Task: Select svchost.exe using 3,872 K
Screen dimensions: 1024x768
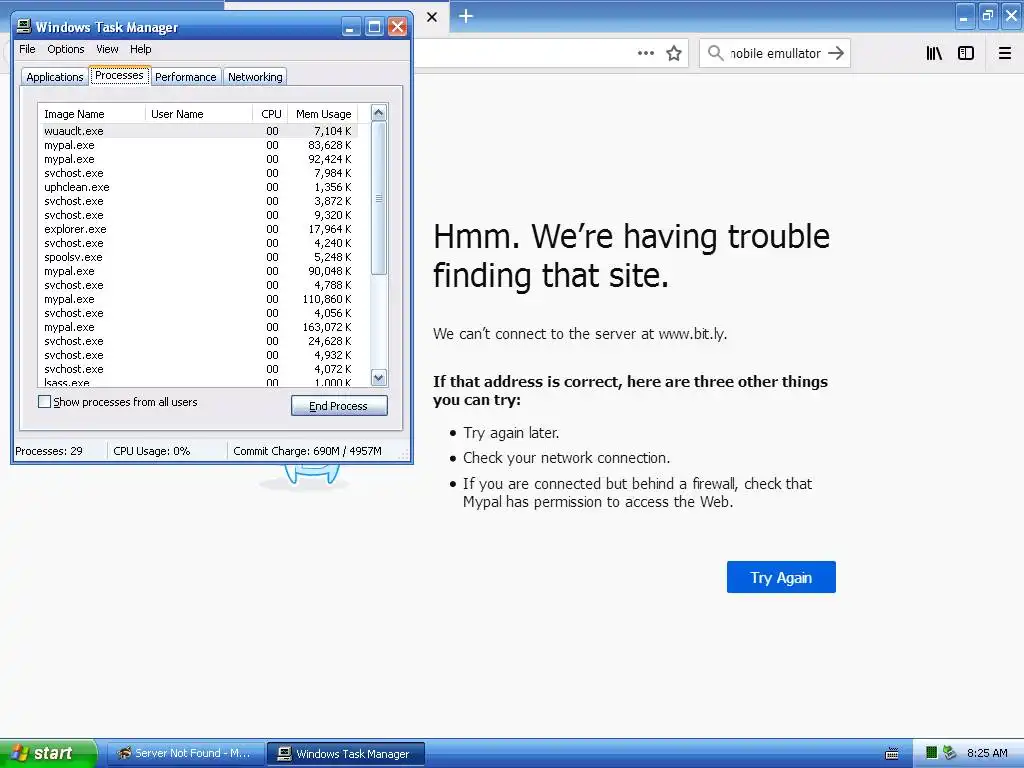Action: pos(199,200)
